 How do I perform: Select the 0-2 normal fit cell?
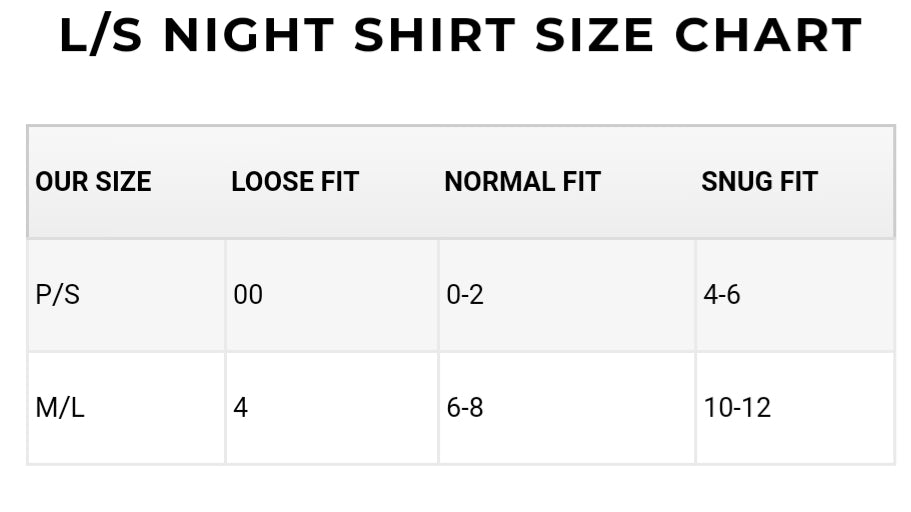coord(567,295)
